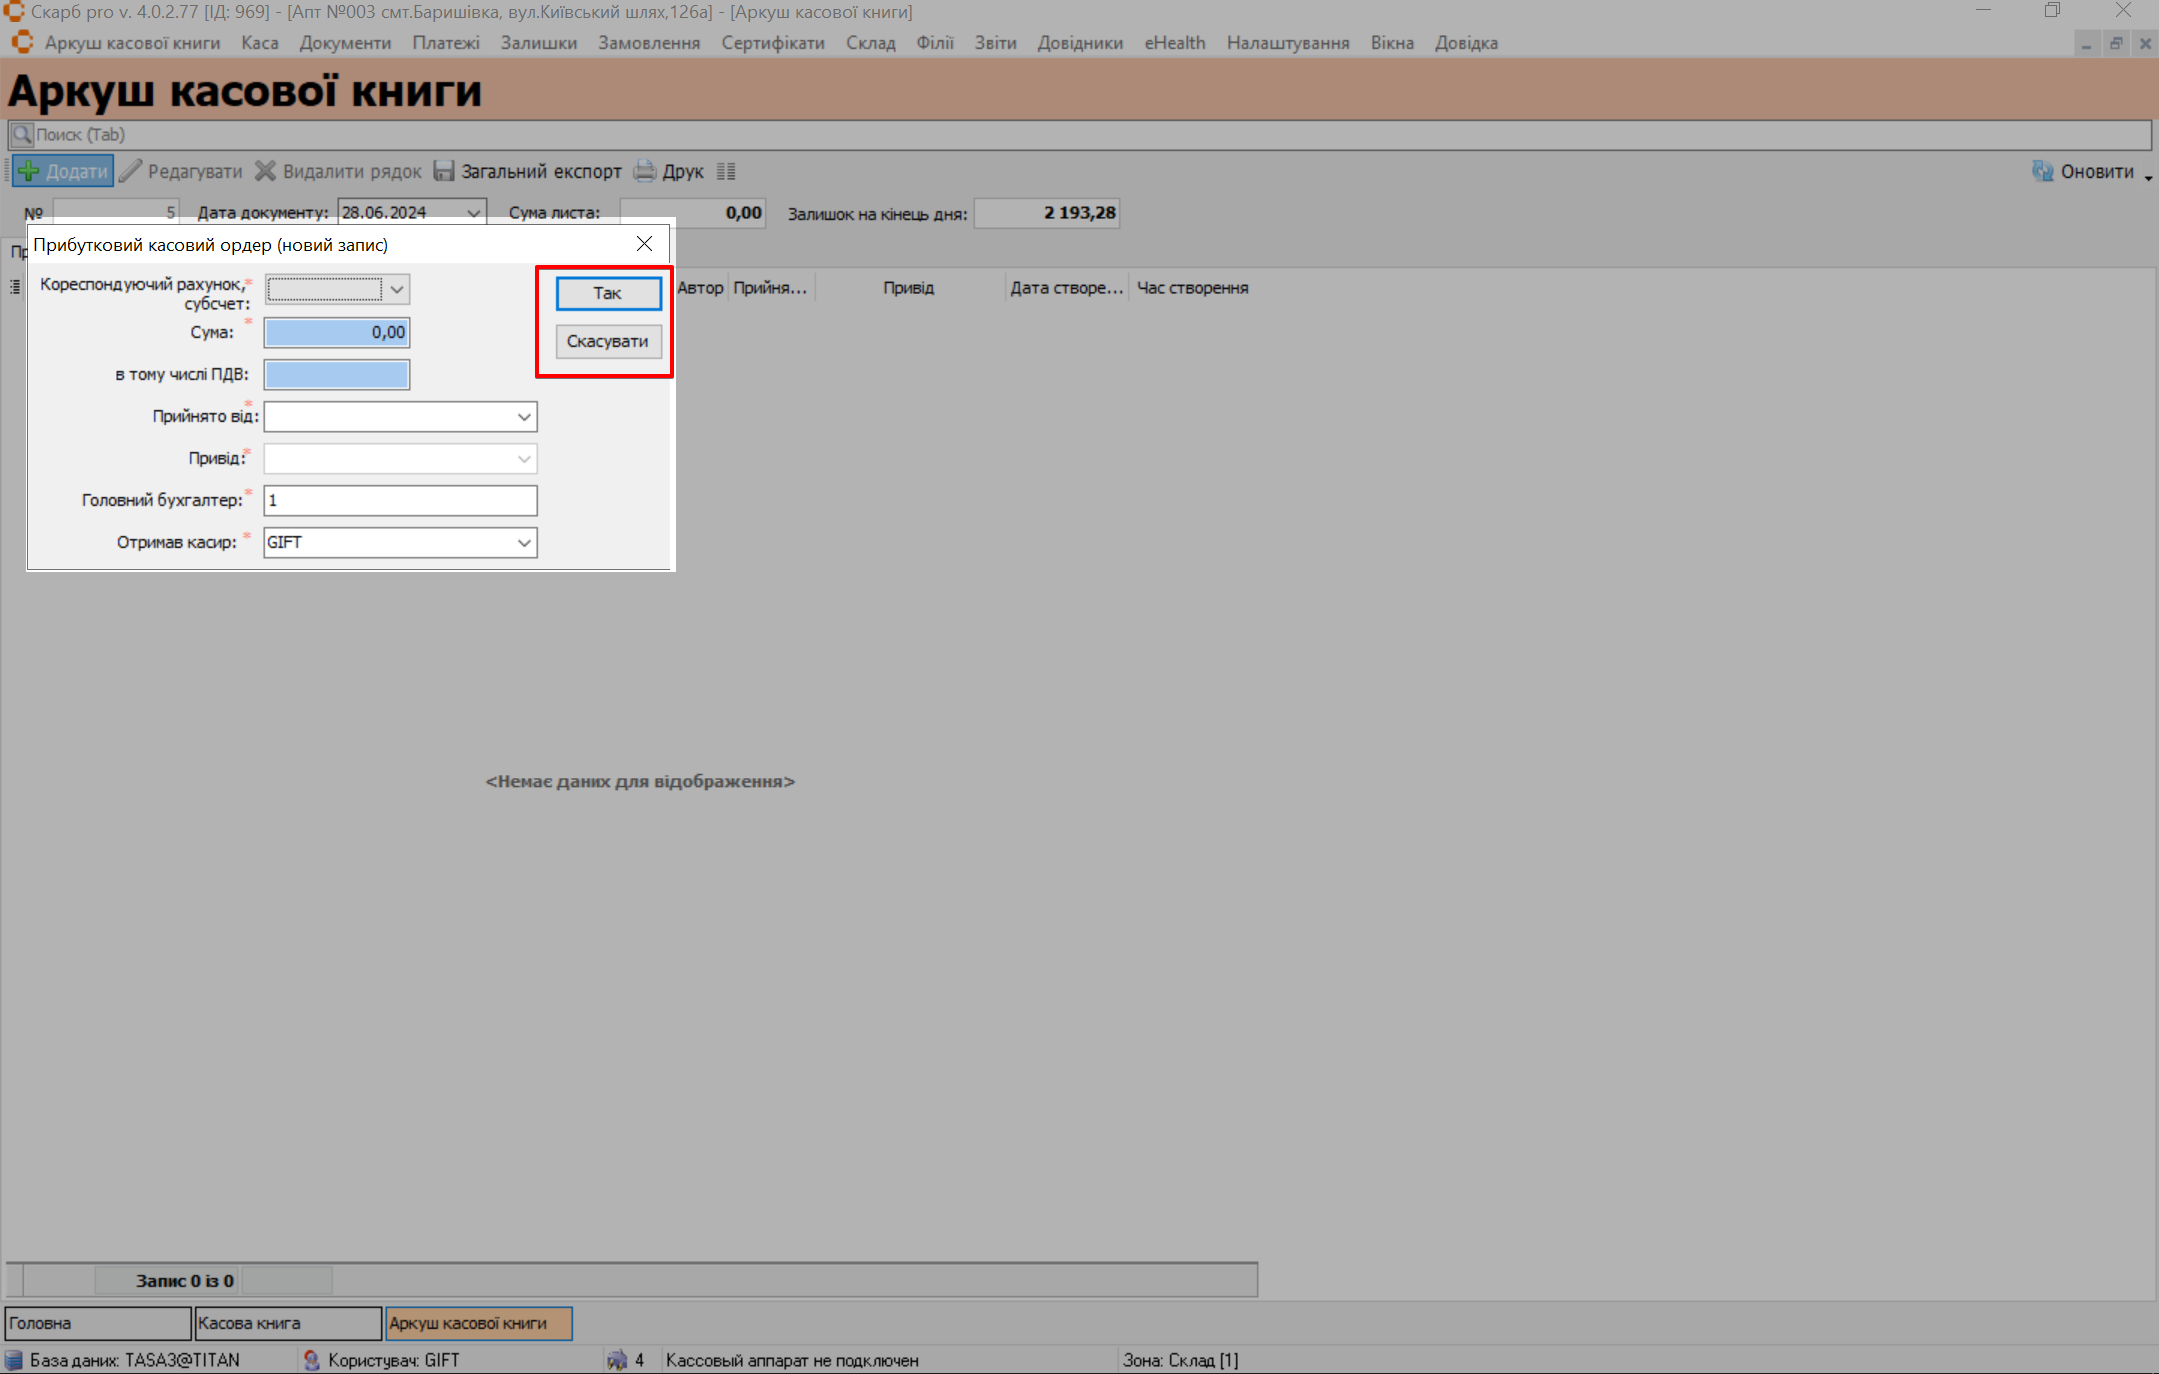Click the search magnifier icon
2159x1374 pixels.
[x=21, y=134]
